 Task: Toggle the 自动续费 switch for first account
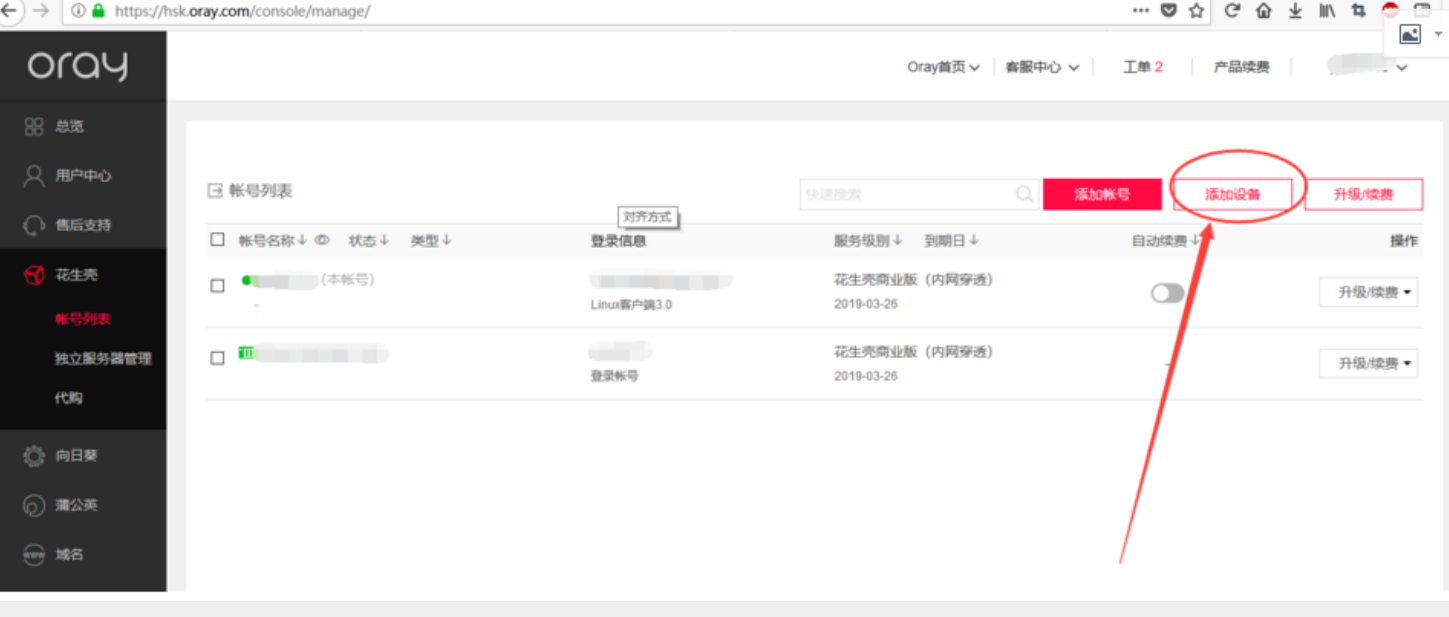pyautogui.click(x=1167, y=293)
